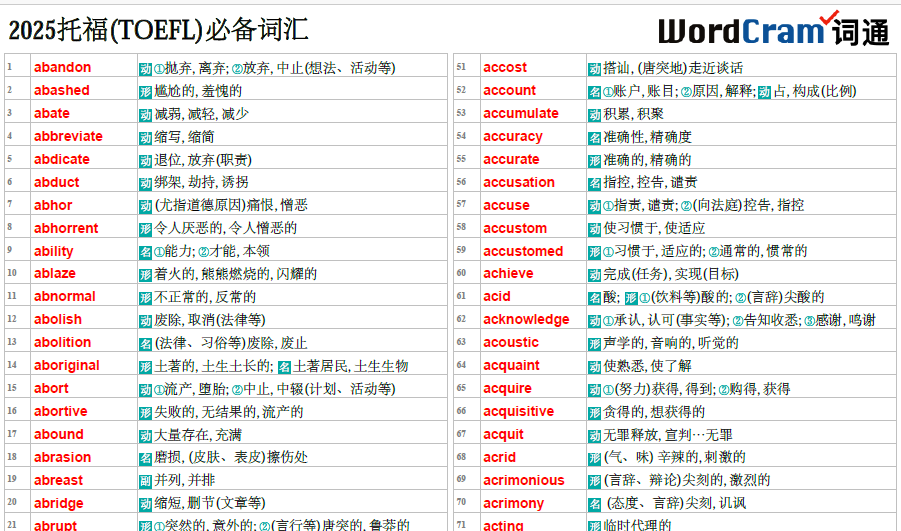Click the verb badge beside "acquaint"
Viewport: 901px width, 531px height.
pyautogui.click(x=595, y=366)
